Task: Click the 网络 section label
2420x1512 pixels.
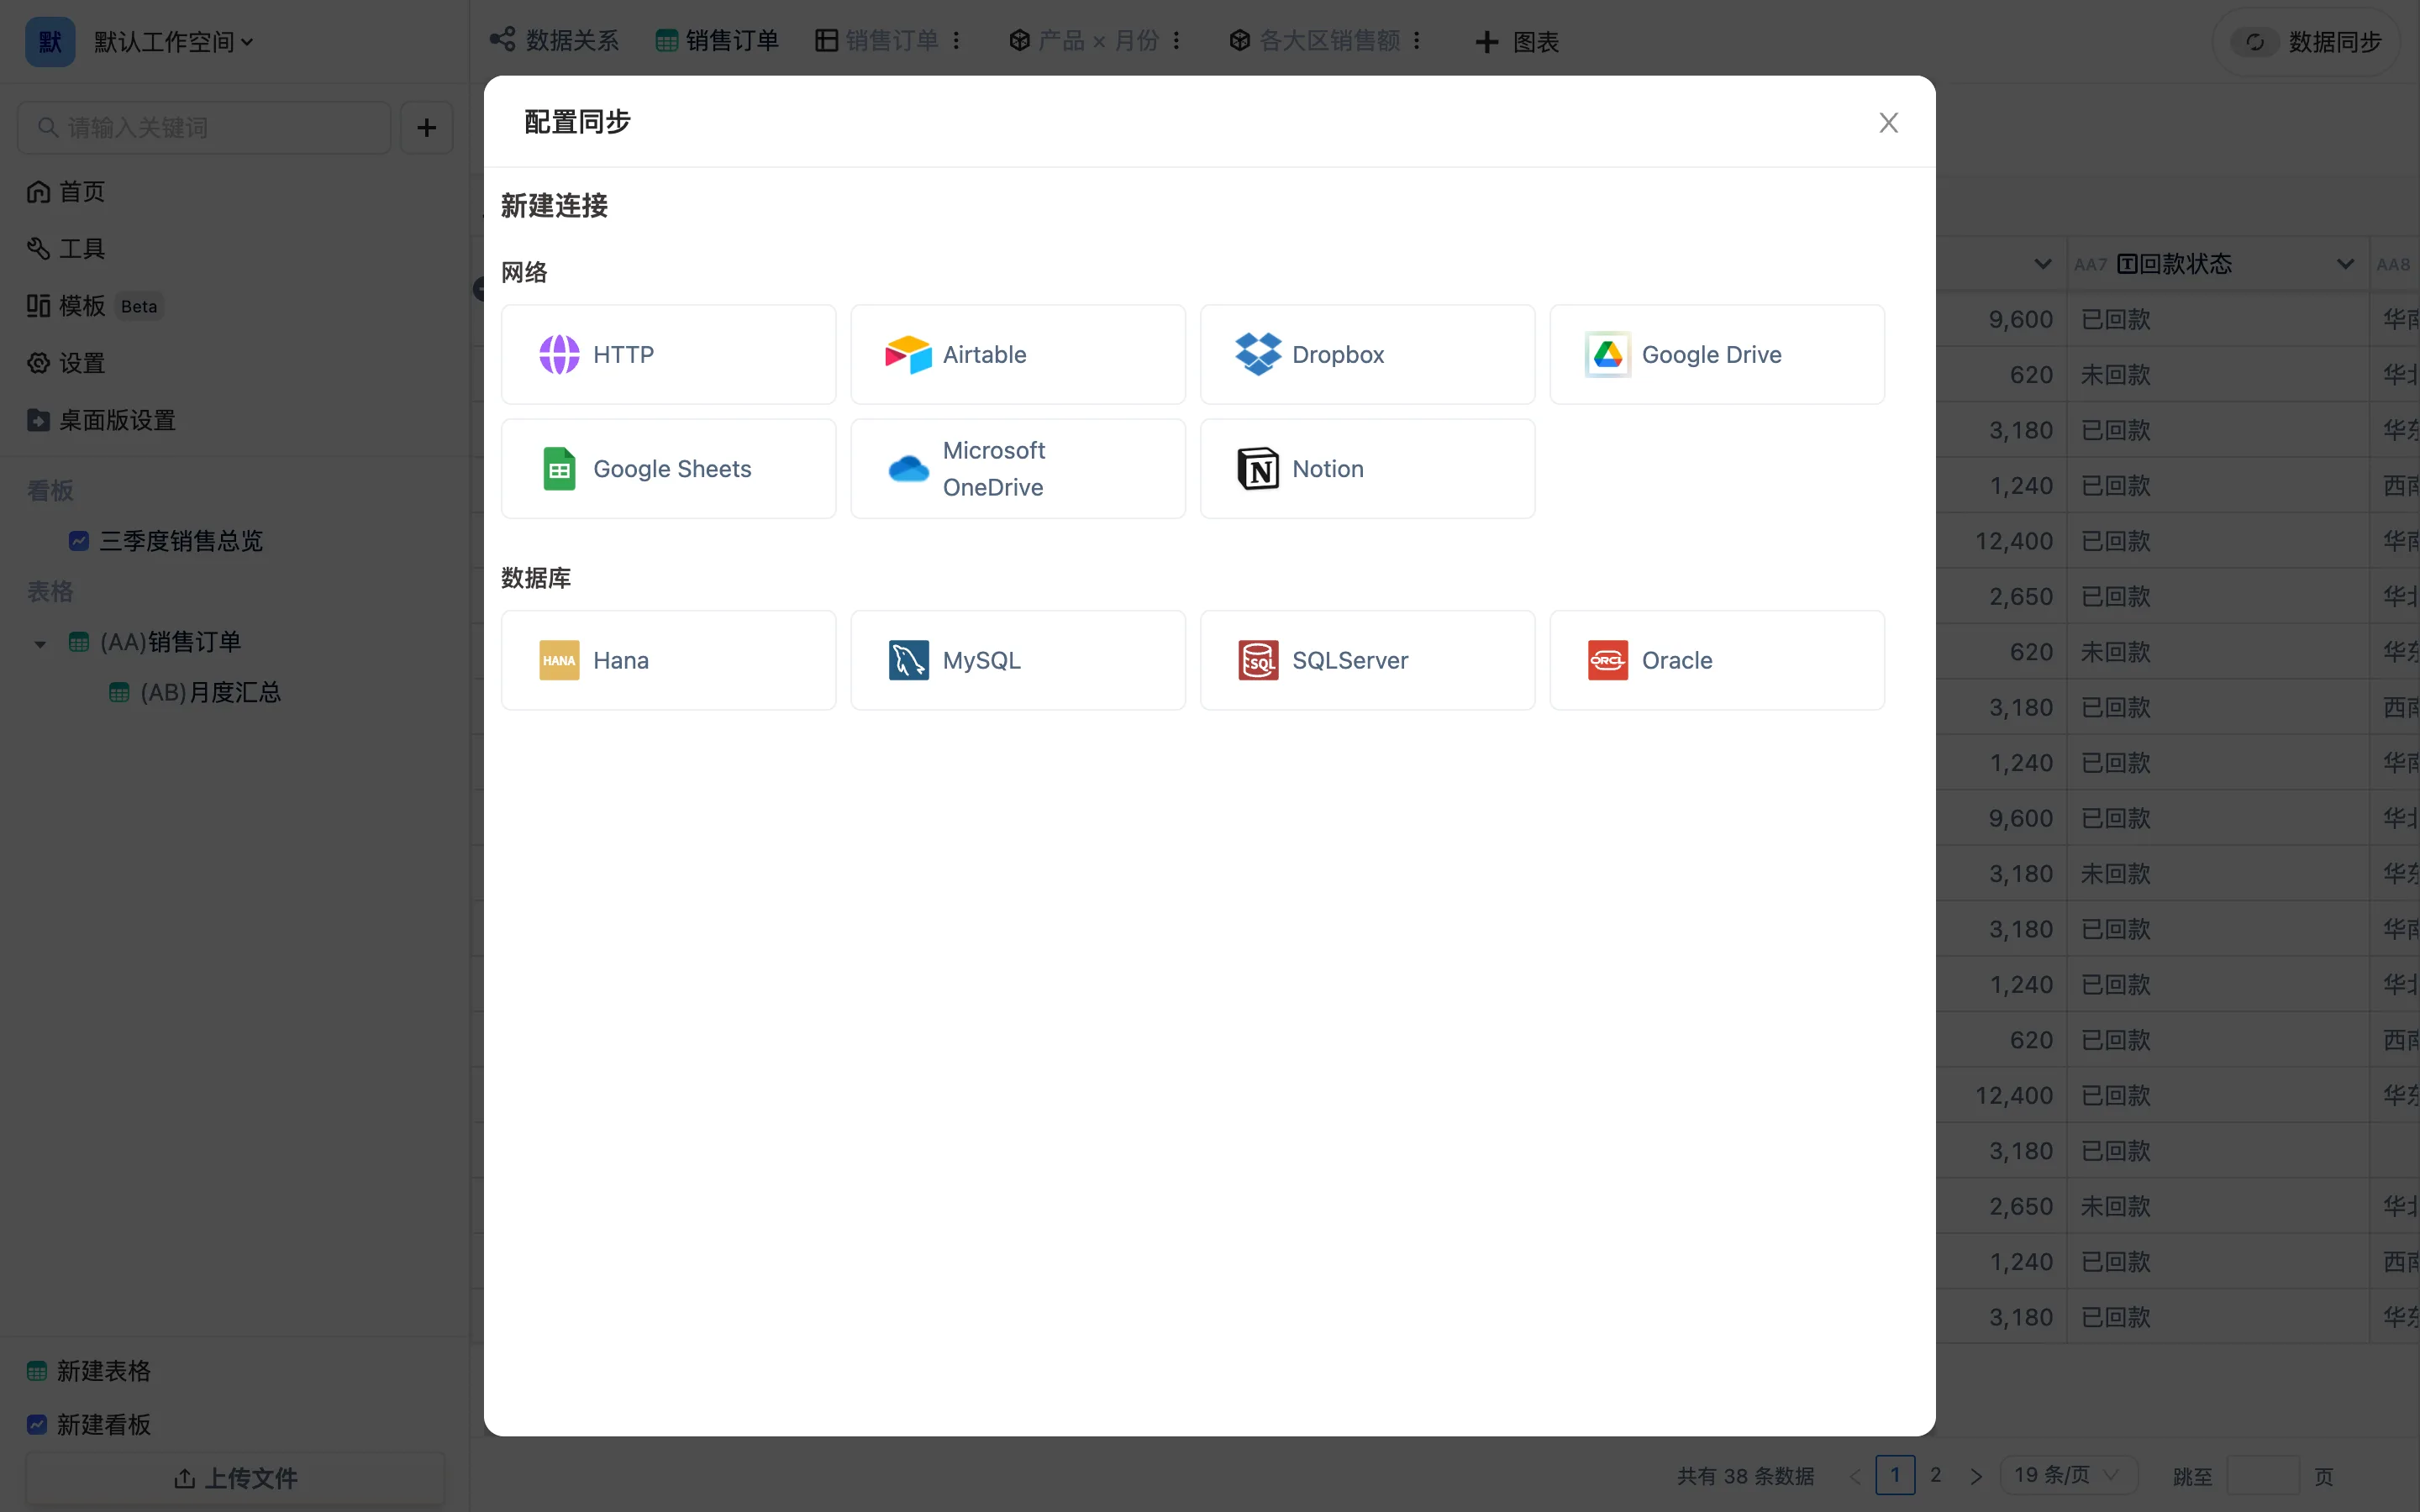Action: (524, 272)
